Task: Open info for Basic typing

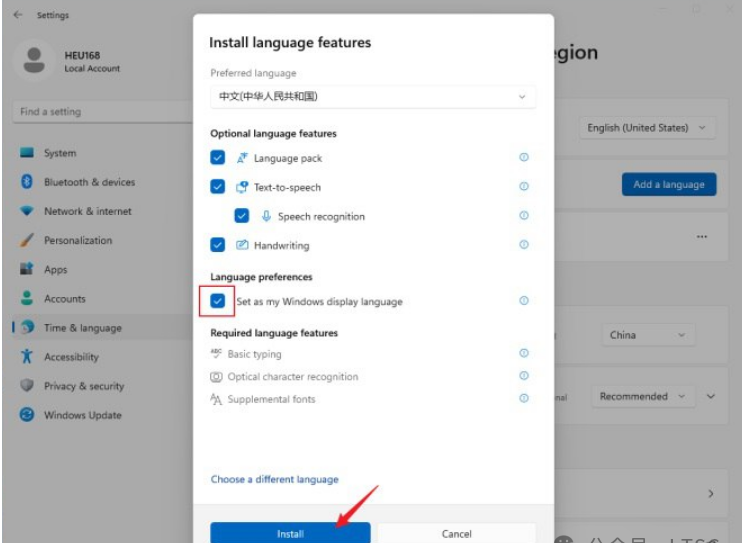Action: 523,353
